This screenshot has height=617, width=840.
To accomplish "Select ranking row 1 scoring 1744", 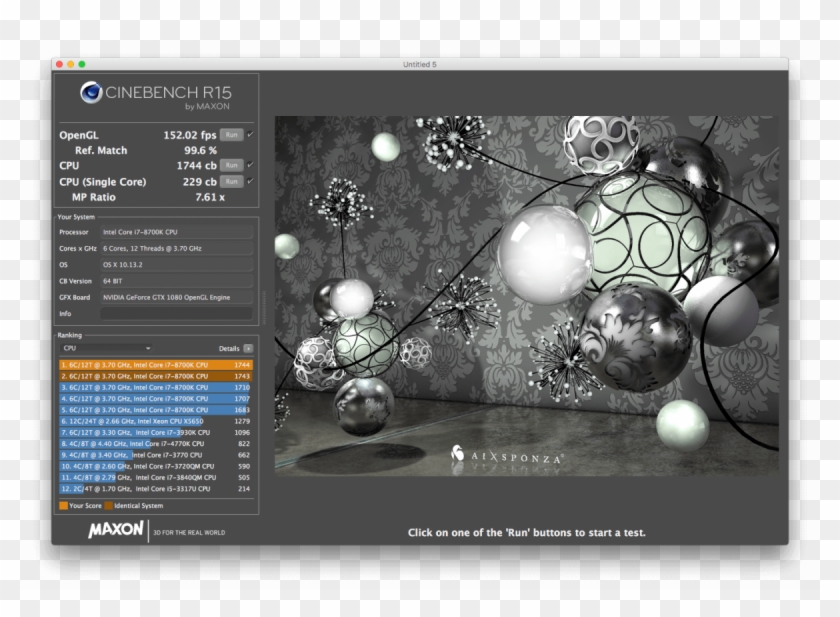I will 155,365.
